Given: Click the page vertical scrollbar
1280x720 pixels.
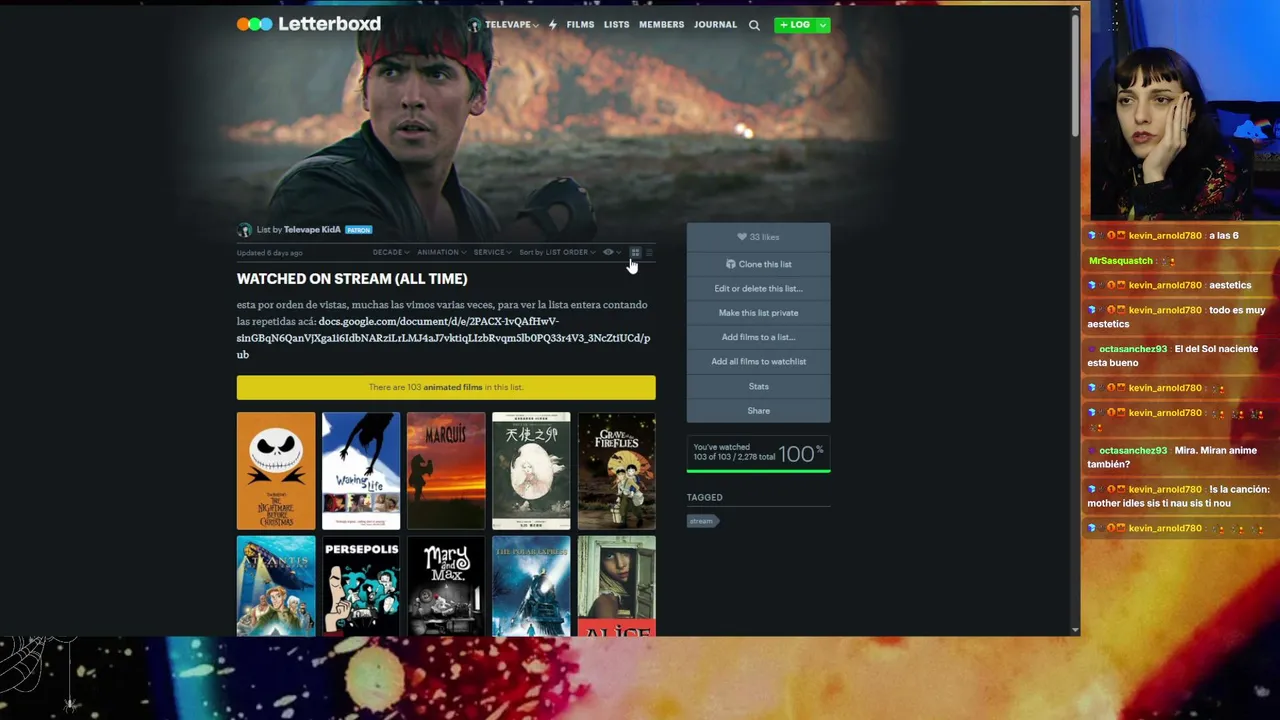Looking at the screenshot, I should tap(1075, 75).
